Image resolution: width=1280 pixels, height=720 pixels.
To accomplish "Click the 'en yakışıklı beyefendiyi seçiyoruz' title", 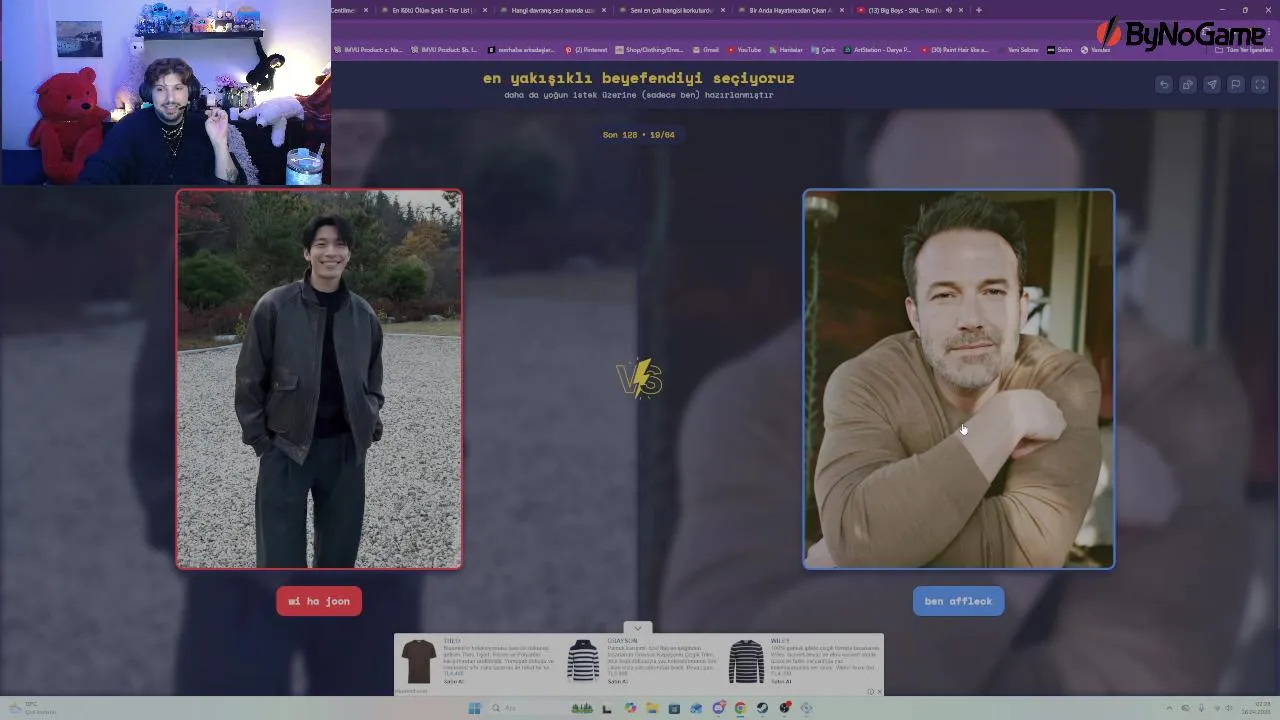I will point(638,78).
